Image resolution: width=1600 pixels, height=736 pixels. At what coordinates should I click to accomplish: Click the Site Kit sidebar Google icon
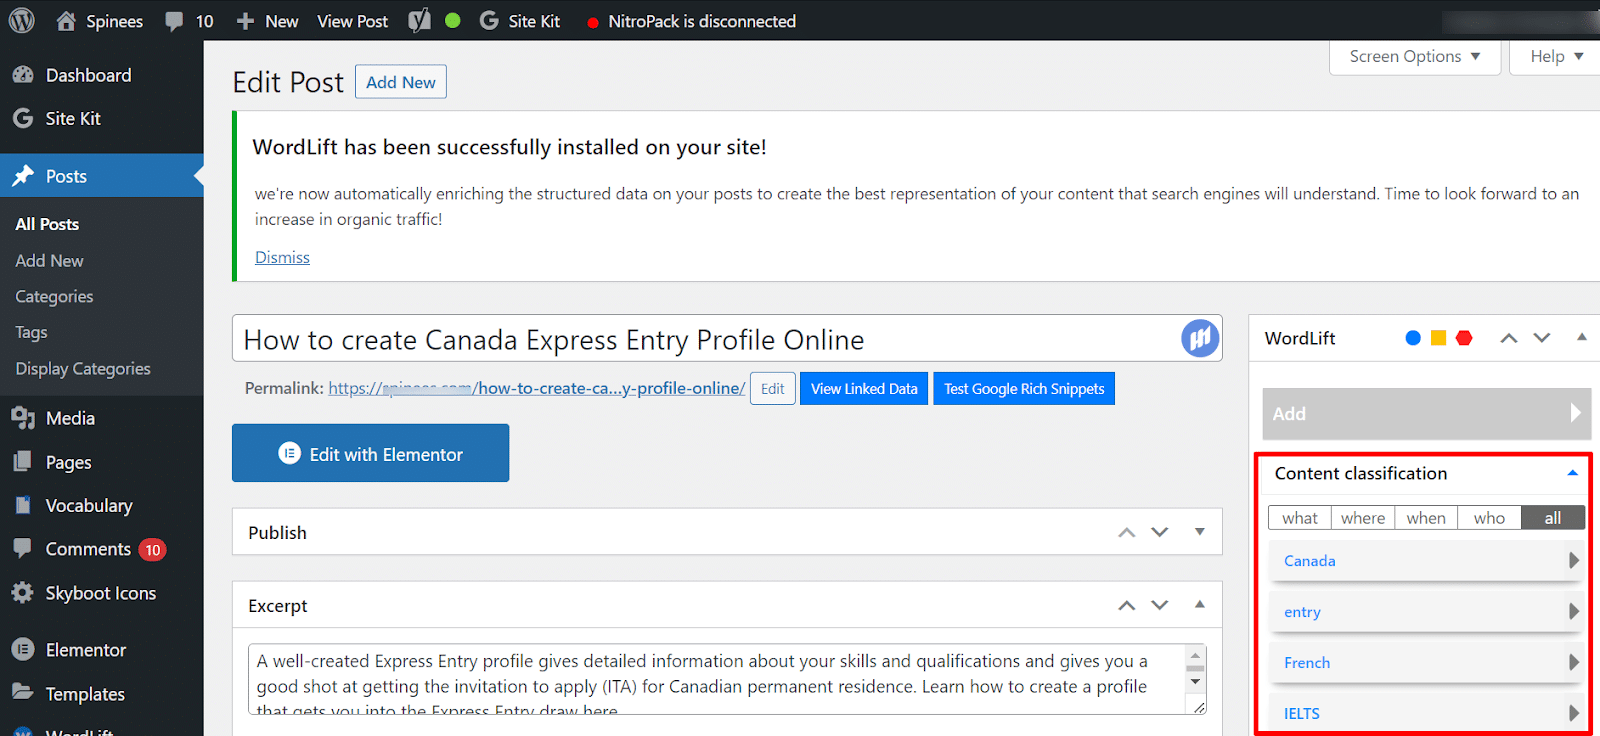coord(23,118)
